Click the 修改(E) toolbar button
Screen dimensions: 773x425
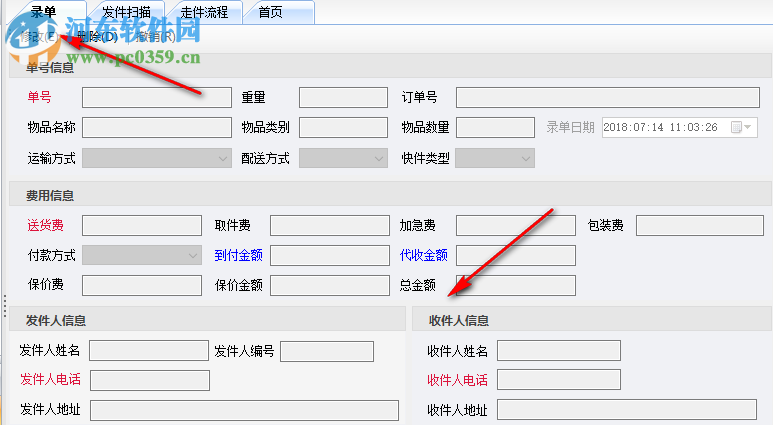(38, 36)
